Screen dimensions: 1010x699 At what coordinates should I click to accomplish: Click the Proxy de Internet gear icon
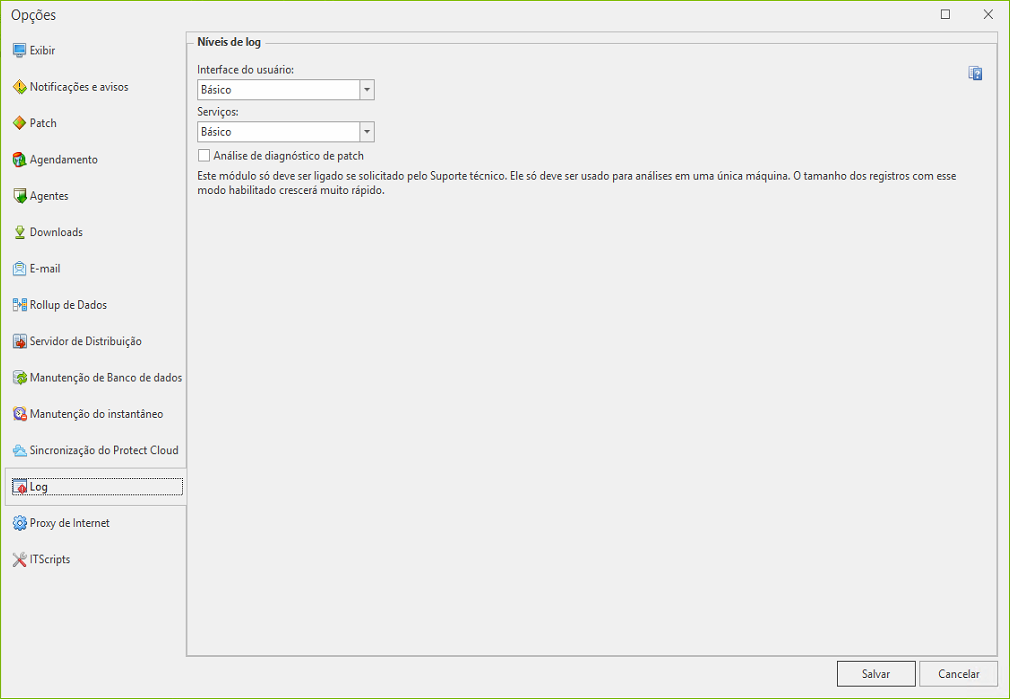(19, 523)
